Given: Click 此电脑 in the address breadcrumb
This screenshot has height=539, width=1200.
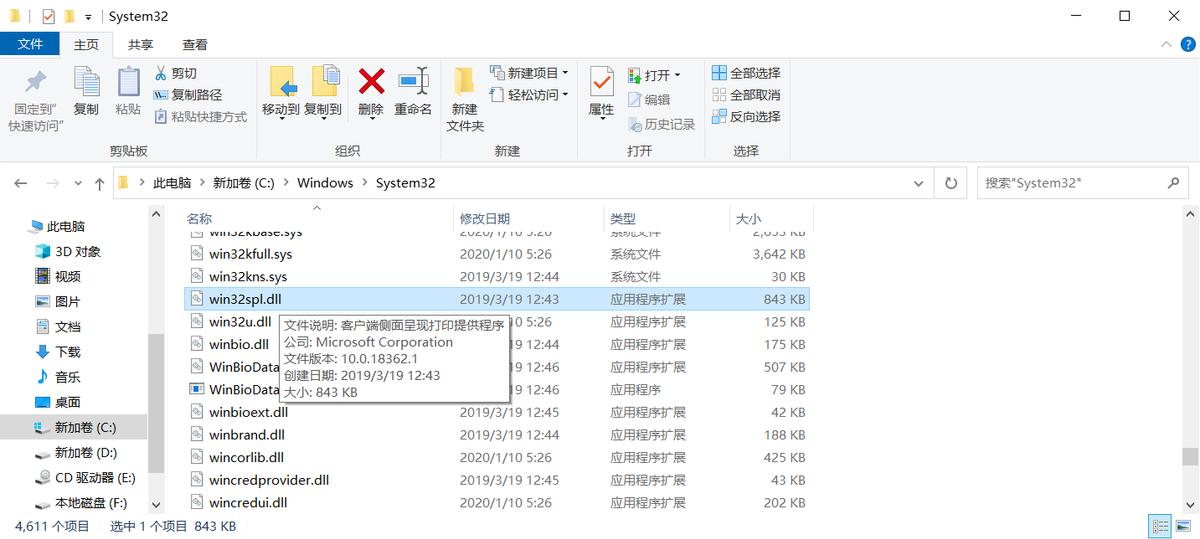Looking at the screenshot, I should pos(171,183).
